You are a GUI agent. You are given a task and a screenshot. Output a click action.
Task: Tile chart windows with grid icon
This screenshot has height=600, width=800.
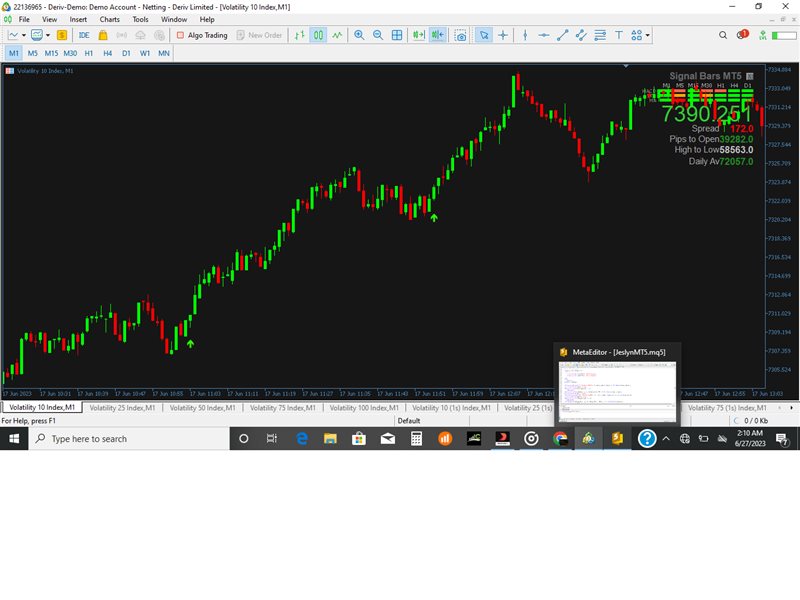pyautogui.click(x=397, y=35)
